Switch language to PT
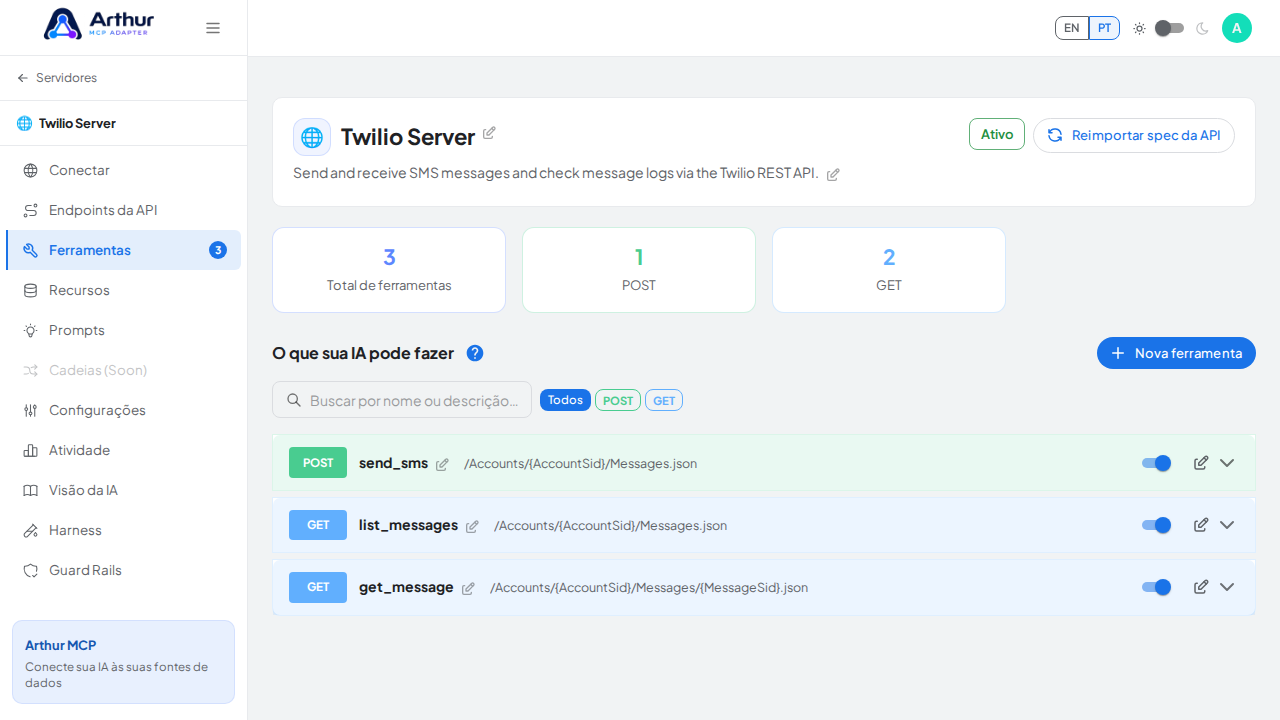Viewport: 1280px width, 720px height. [x=1104, y=28]
